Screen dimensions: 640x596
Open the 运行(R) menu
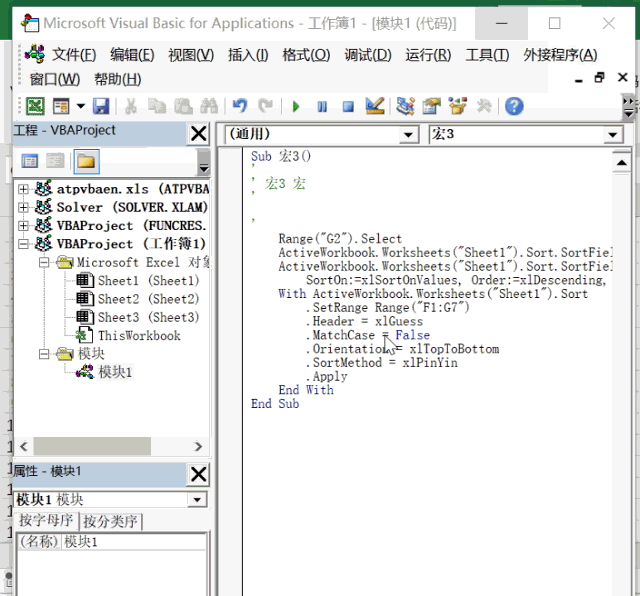pos(428,55)
